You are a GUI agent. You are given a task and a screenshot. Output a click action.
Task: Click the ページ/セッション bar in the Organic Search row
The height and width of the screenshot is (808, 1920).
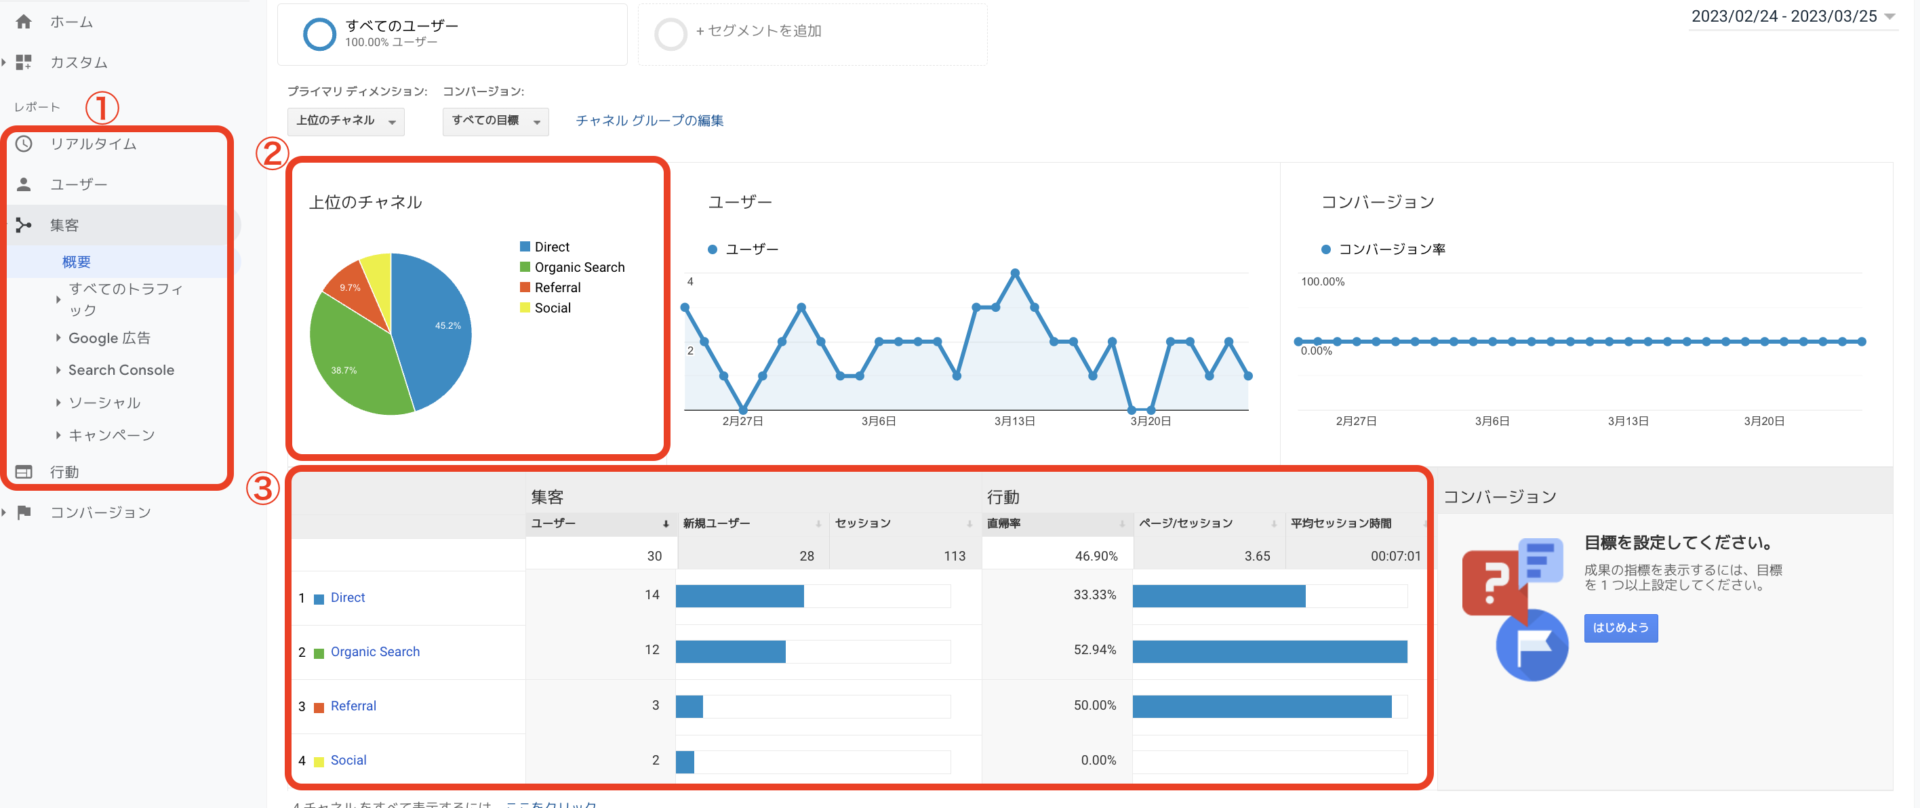[x=1270, y=652]
